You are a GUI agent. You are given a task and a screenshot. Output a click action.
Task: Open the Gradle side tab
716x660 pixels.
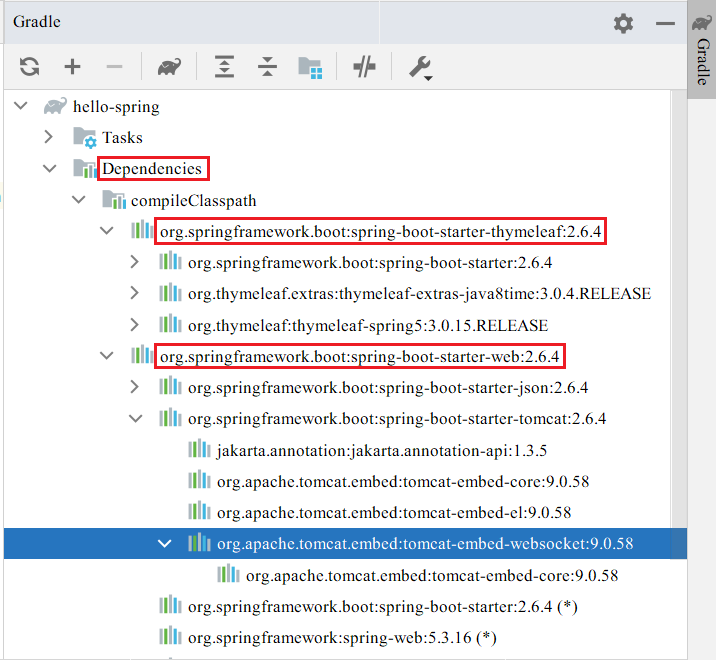coord(703,49)
